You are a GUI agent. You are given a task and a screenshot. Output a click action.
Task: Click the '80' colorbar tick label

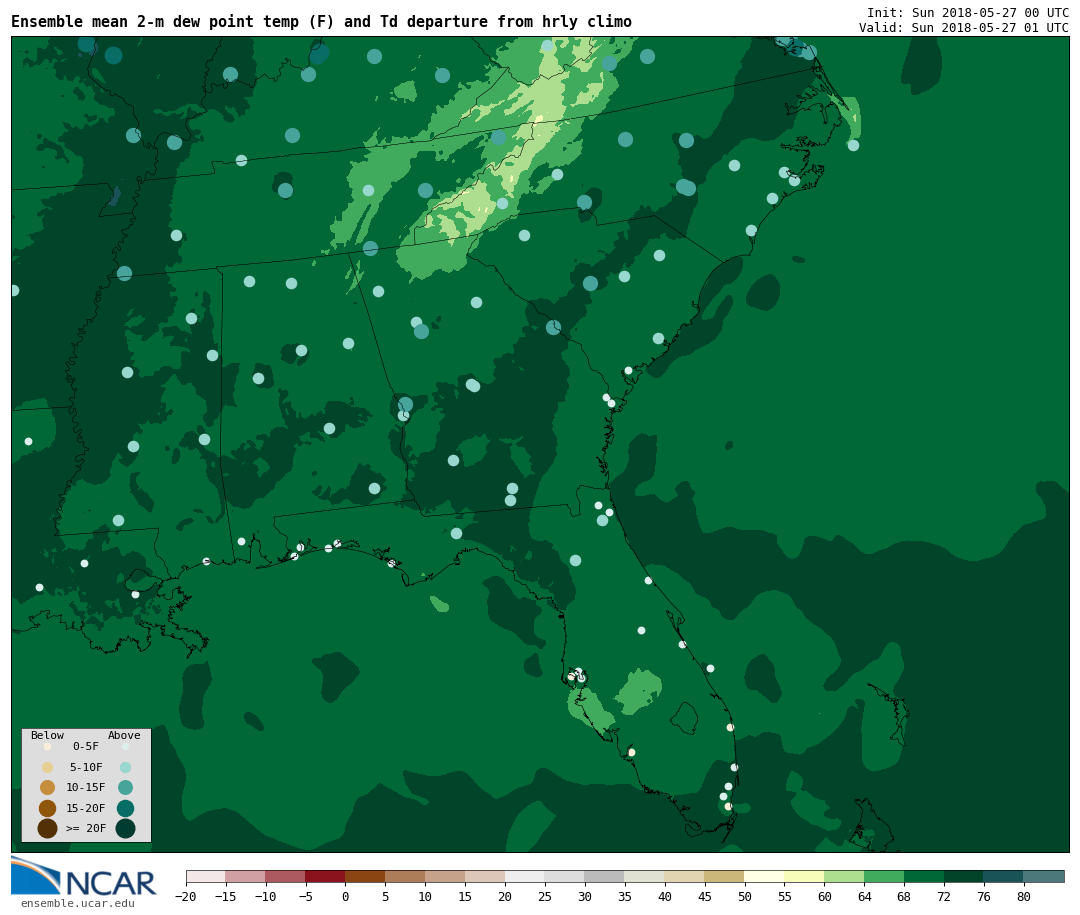click(1024, 897)
